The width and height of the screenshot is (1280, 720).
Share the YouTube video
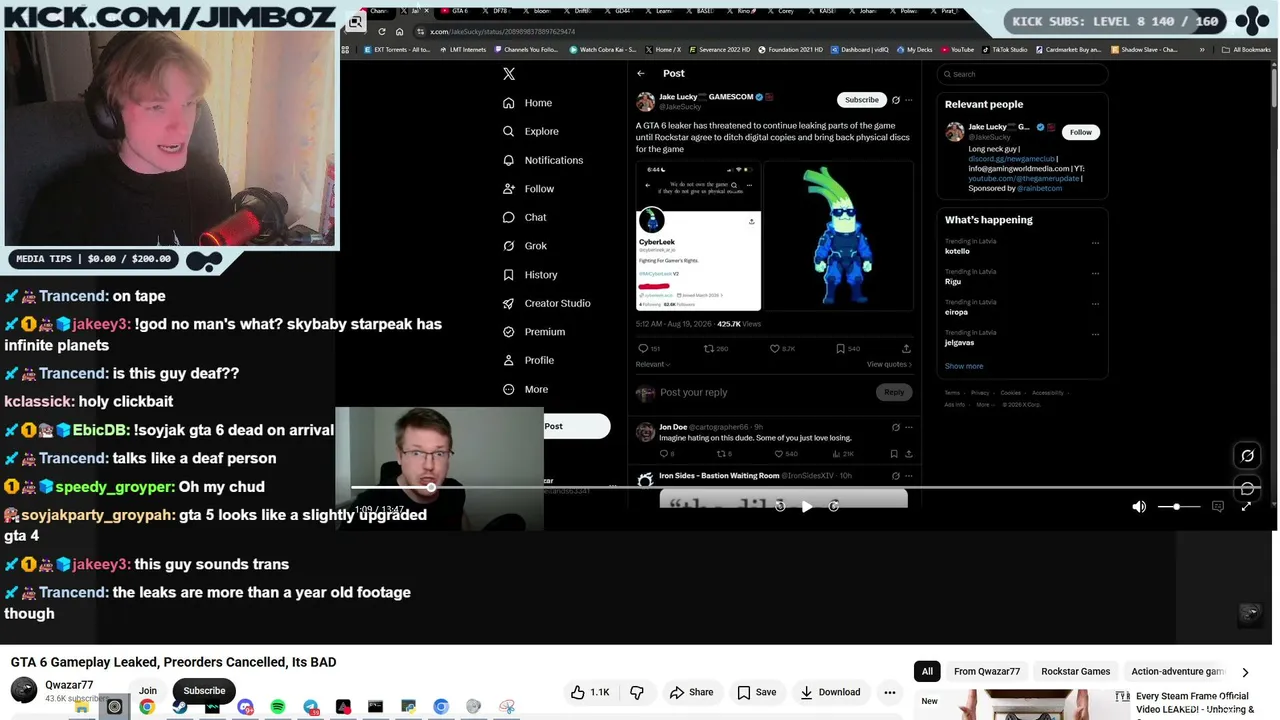click(691, 692)
